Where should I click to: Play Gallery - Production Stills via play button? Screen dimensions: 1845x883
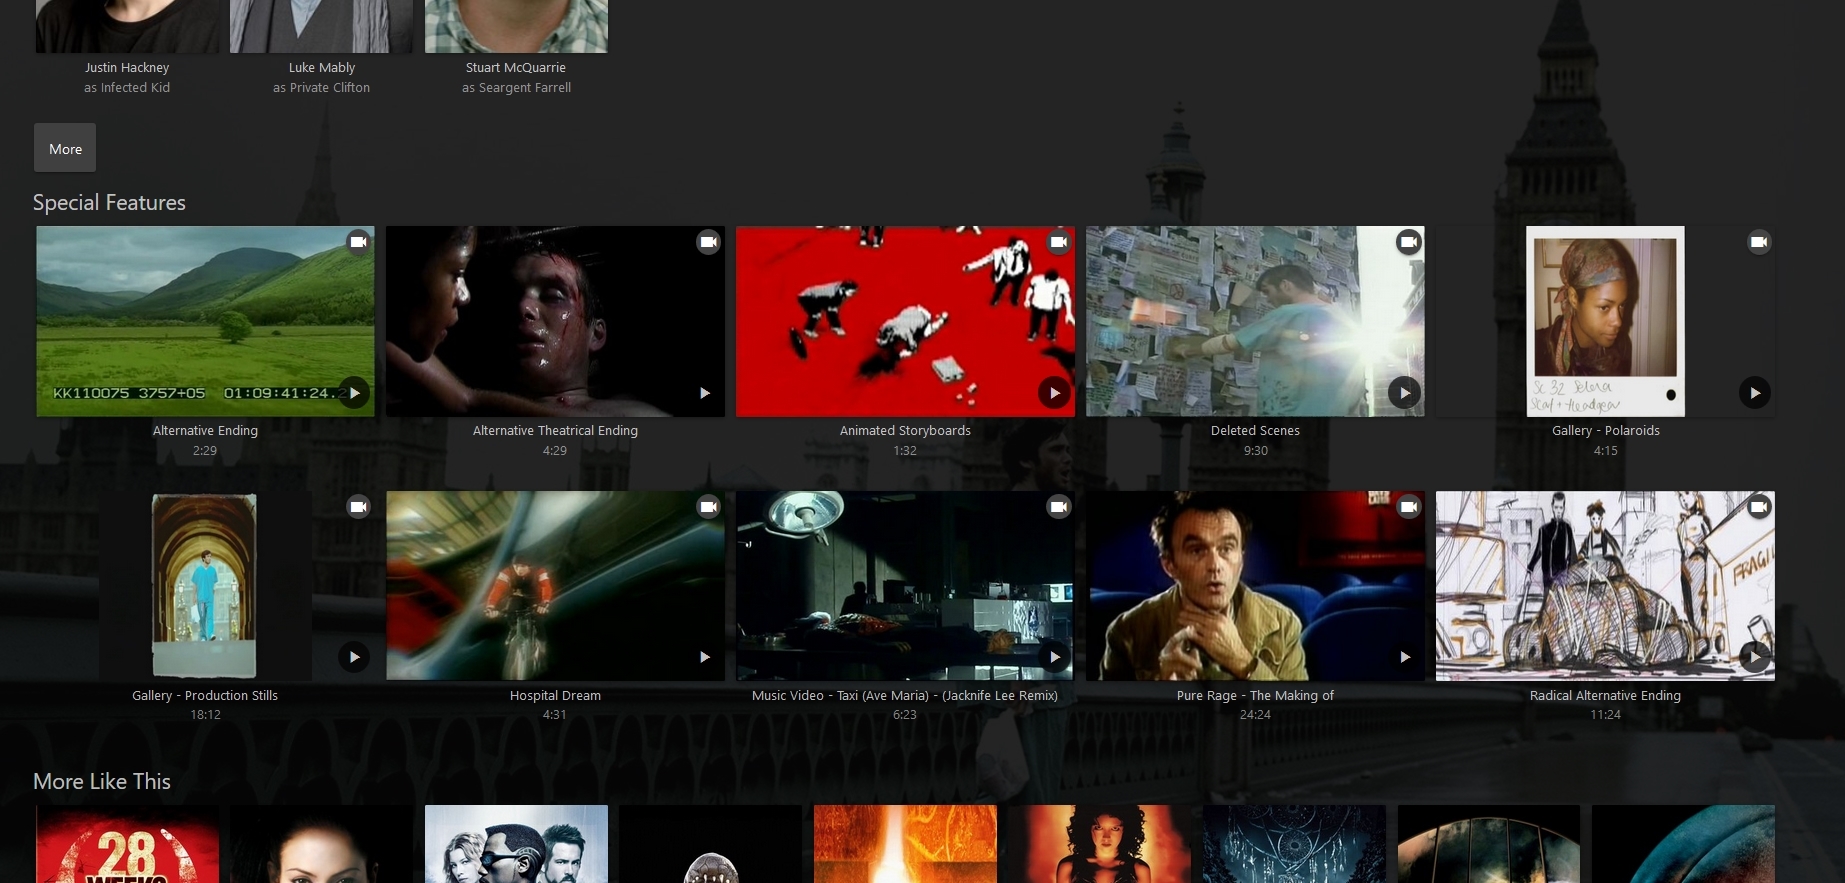tap(354, 657)
